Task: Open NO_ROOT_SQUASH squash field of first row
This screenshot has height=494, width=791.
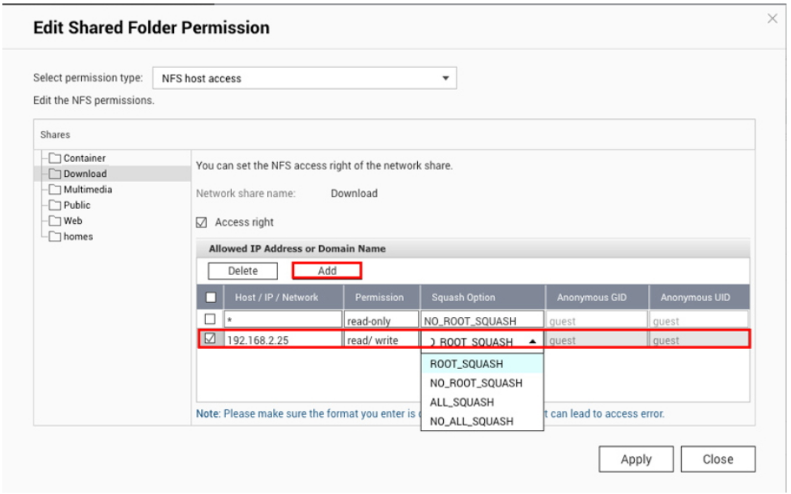Action: coord(482,320)
